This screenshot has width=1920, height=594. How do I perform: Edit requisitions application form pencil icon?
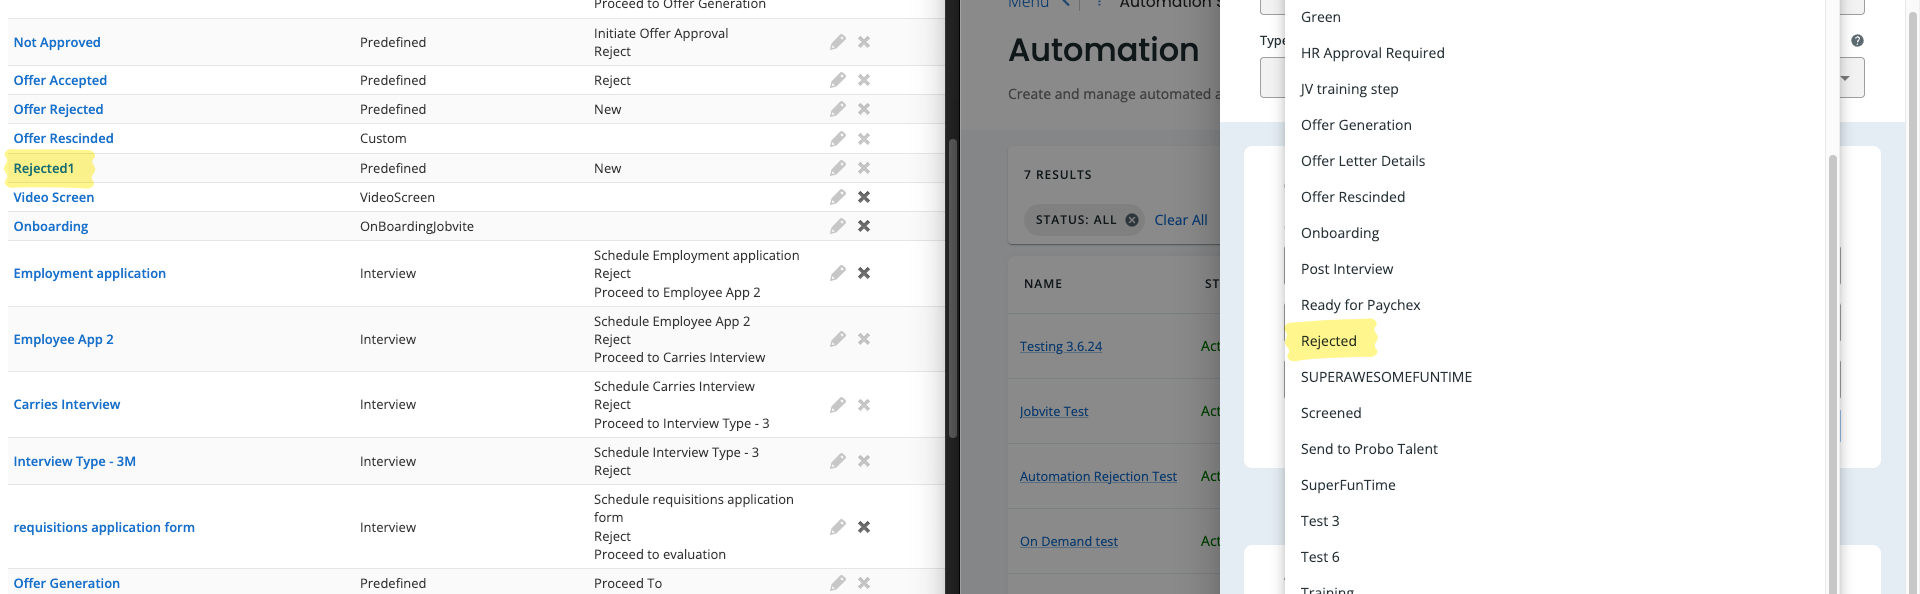(x=838, y=527)
